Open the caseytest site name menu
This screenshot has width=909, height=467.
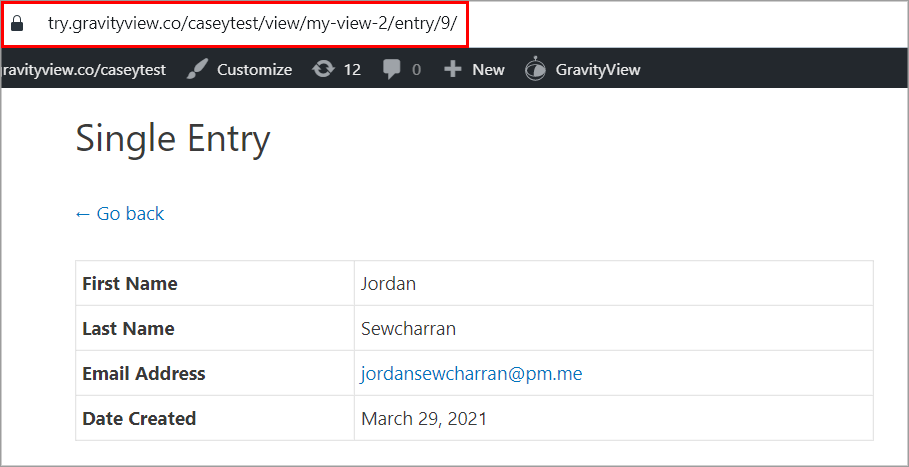point(84,69)
